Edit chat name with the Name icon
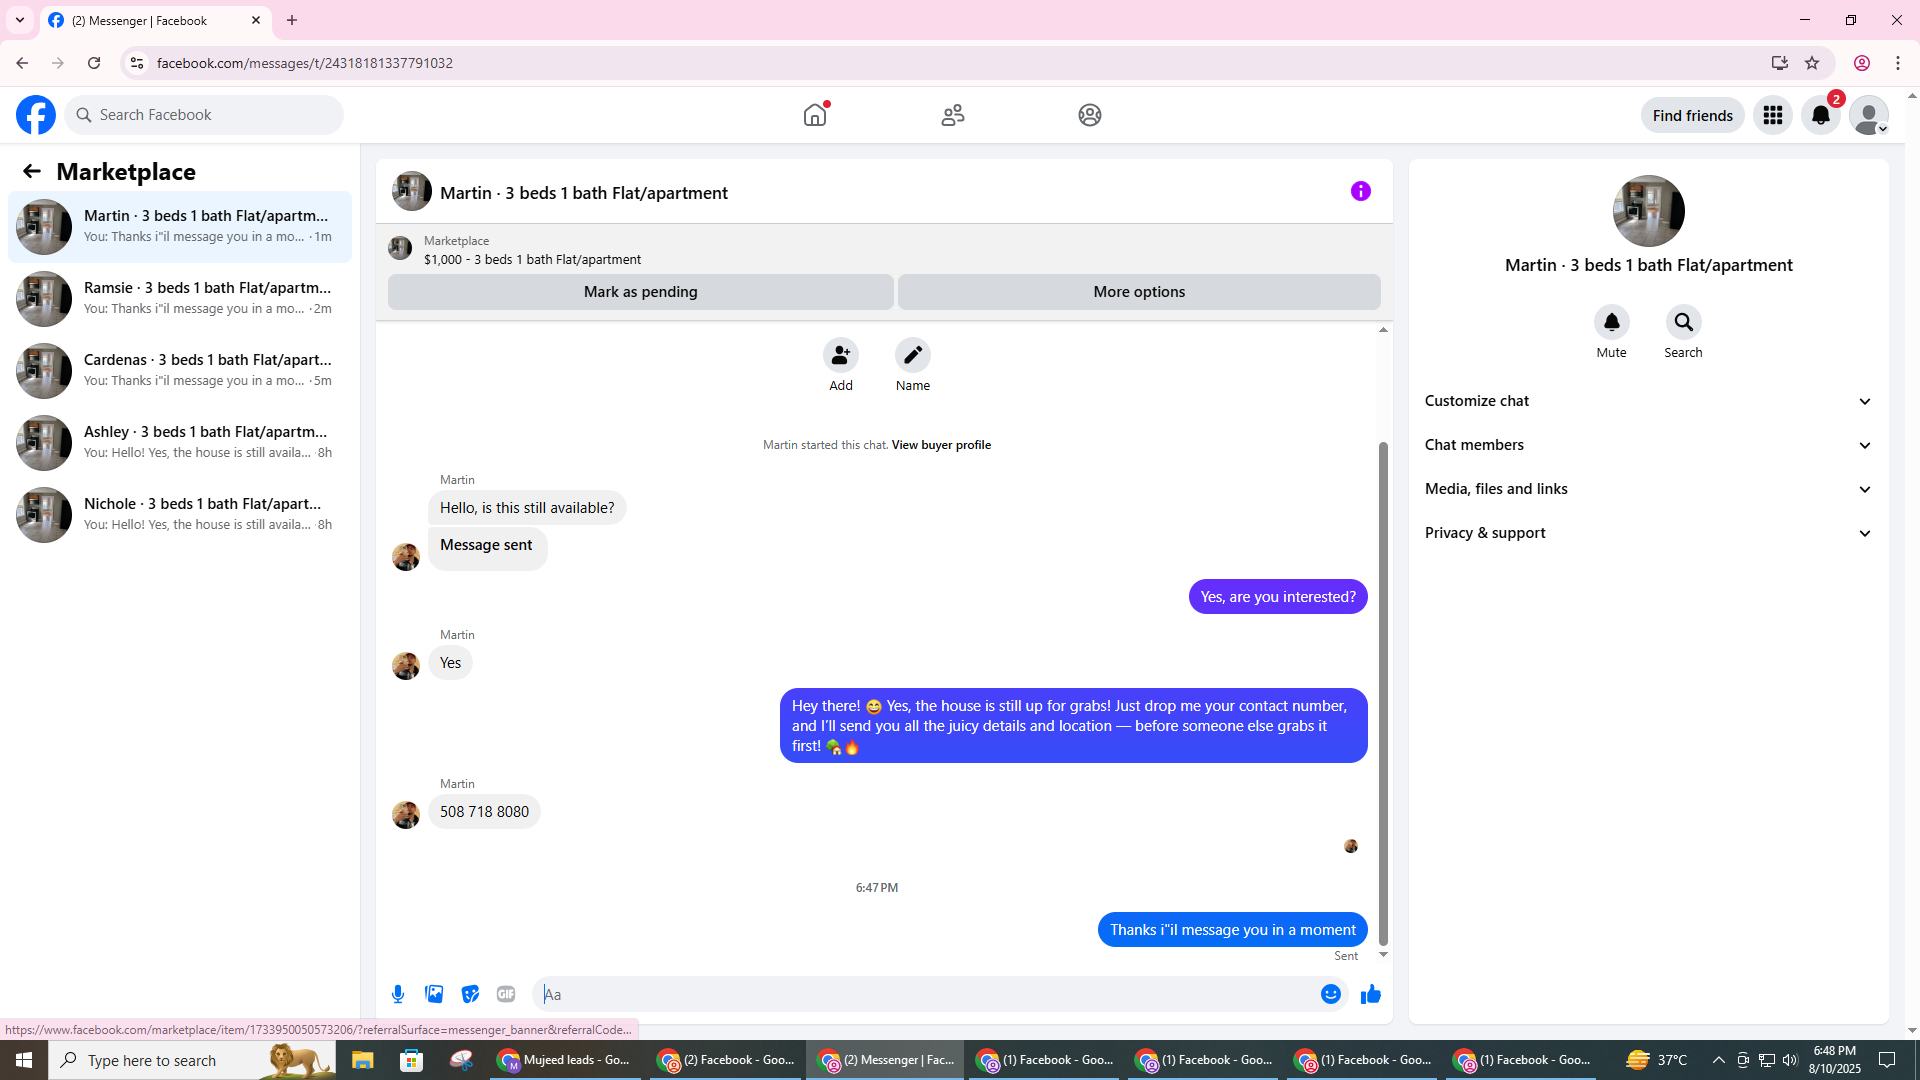The height and width of the screenshot is (1080, 1920). [912, 355]
